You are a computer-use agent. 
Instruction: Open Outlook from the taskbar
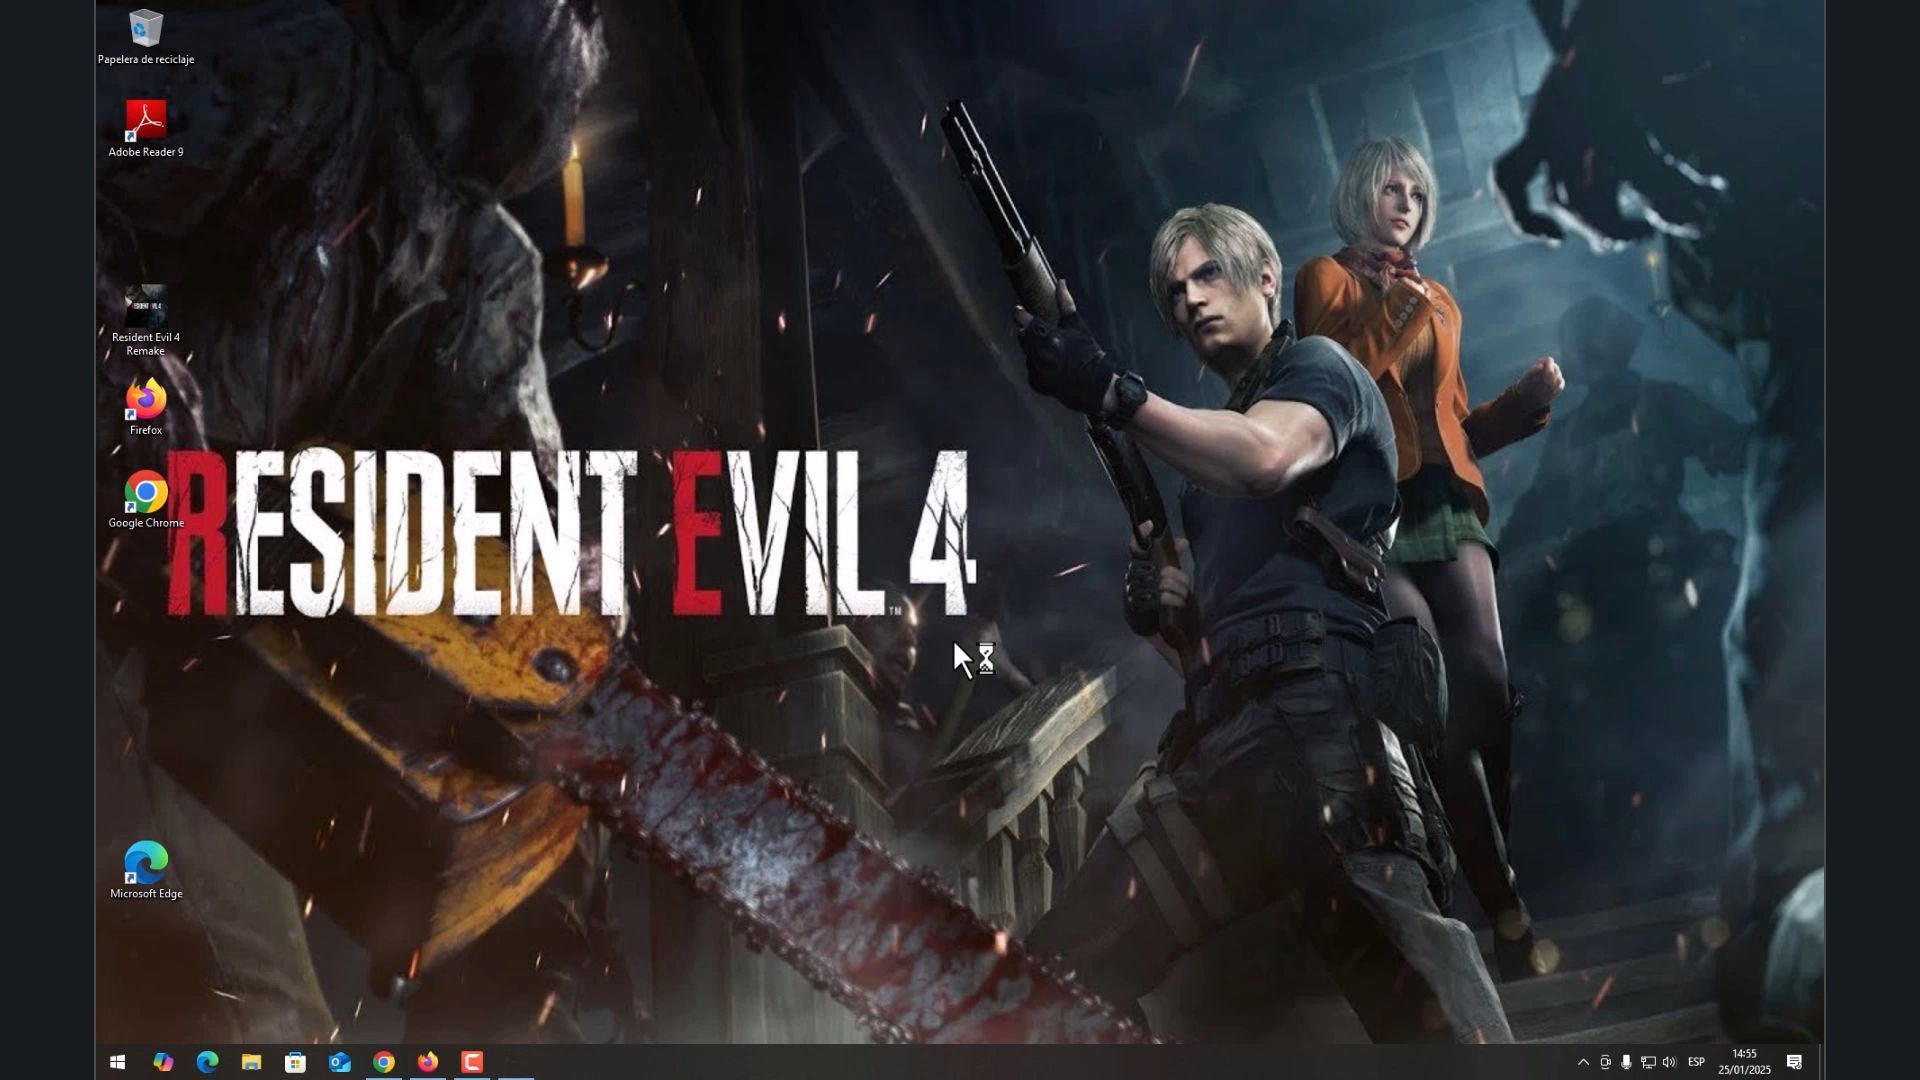tap(340, 1062)
